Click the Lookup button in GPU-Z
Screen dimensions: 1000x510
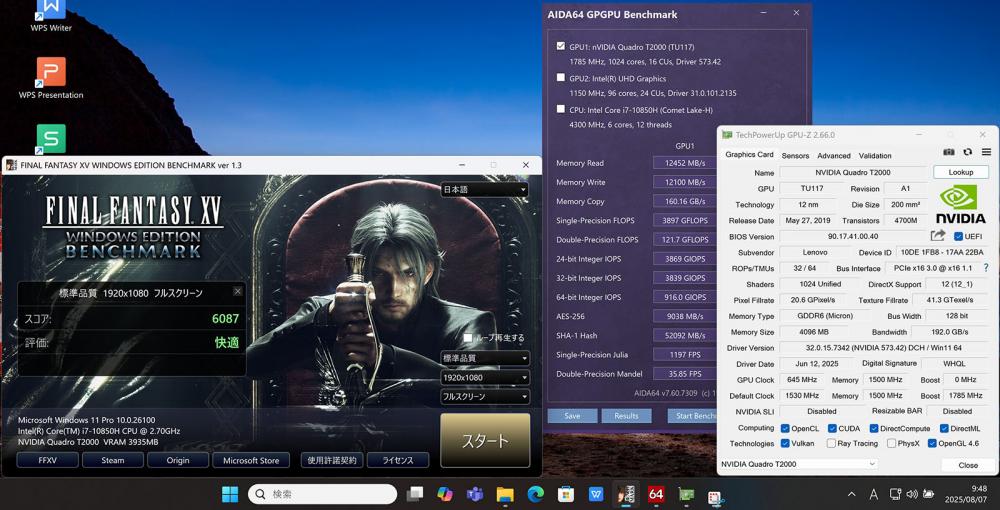coord(960,172)
